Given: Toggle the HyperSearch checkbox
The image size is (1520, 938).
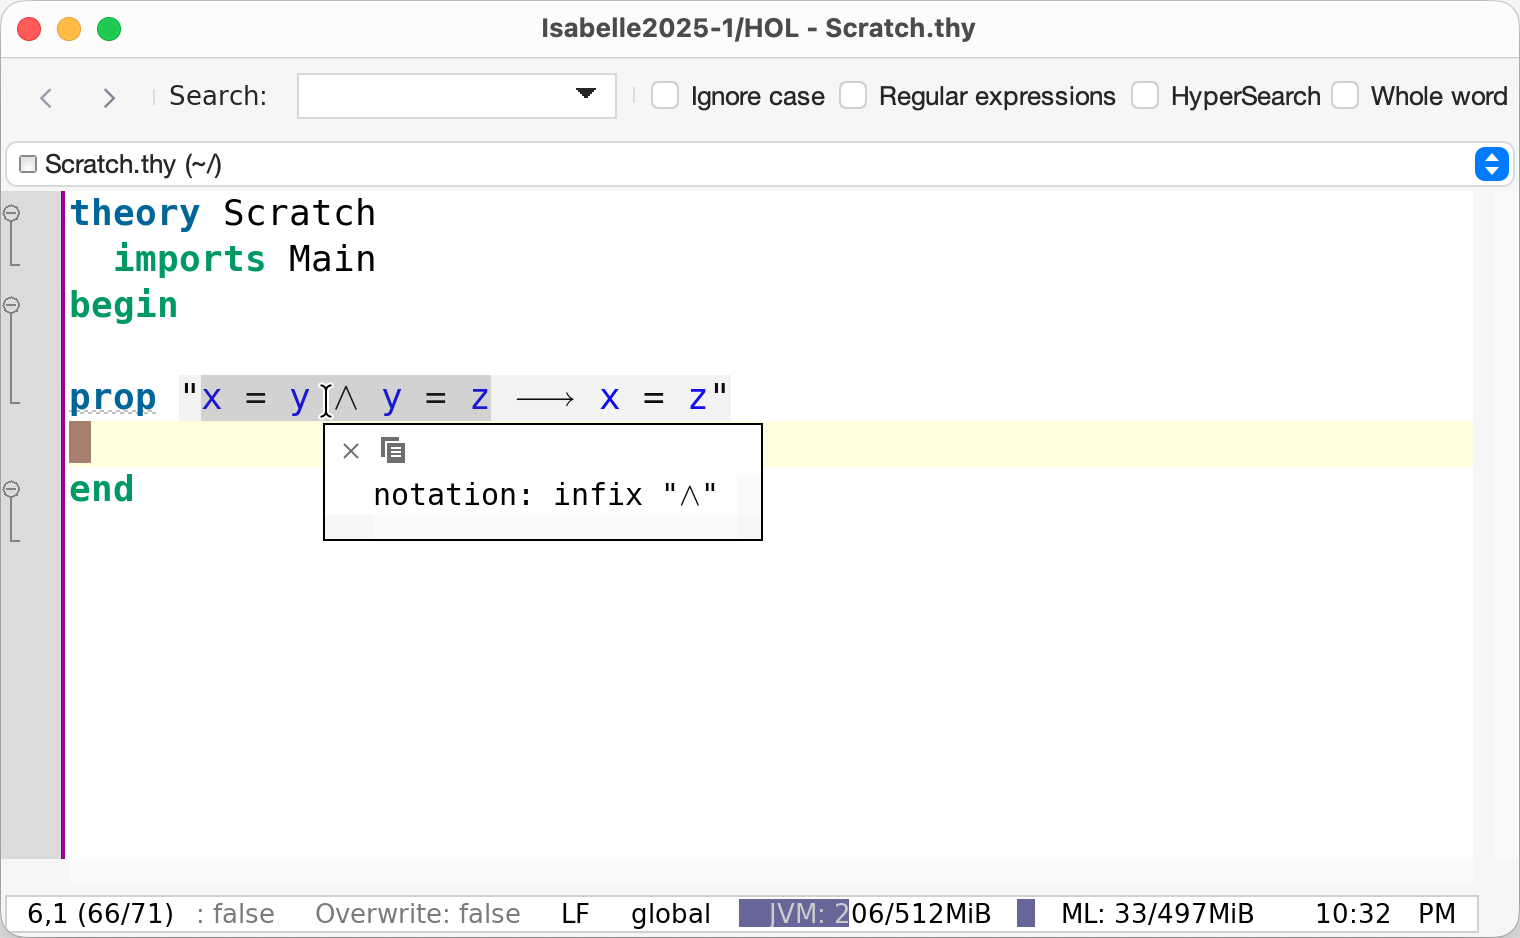Looking at the screenshot, I should [x=1145, y=96].
